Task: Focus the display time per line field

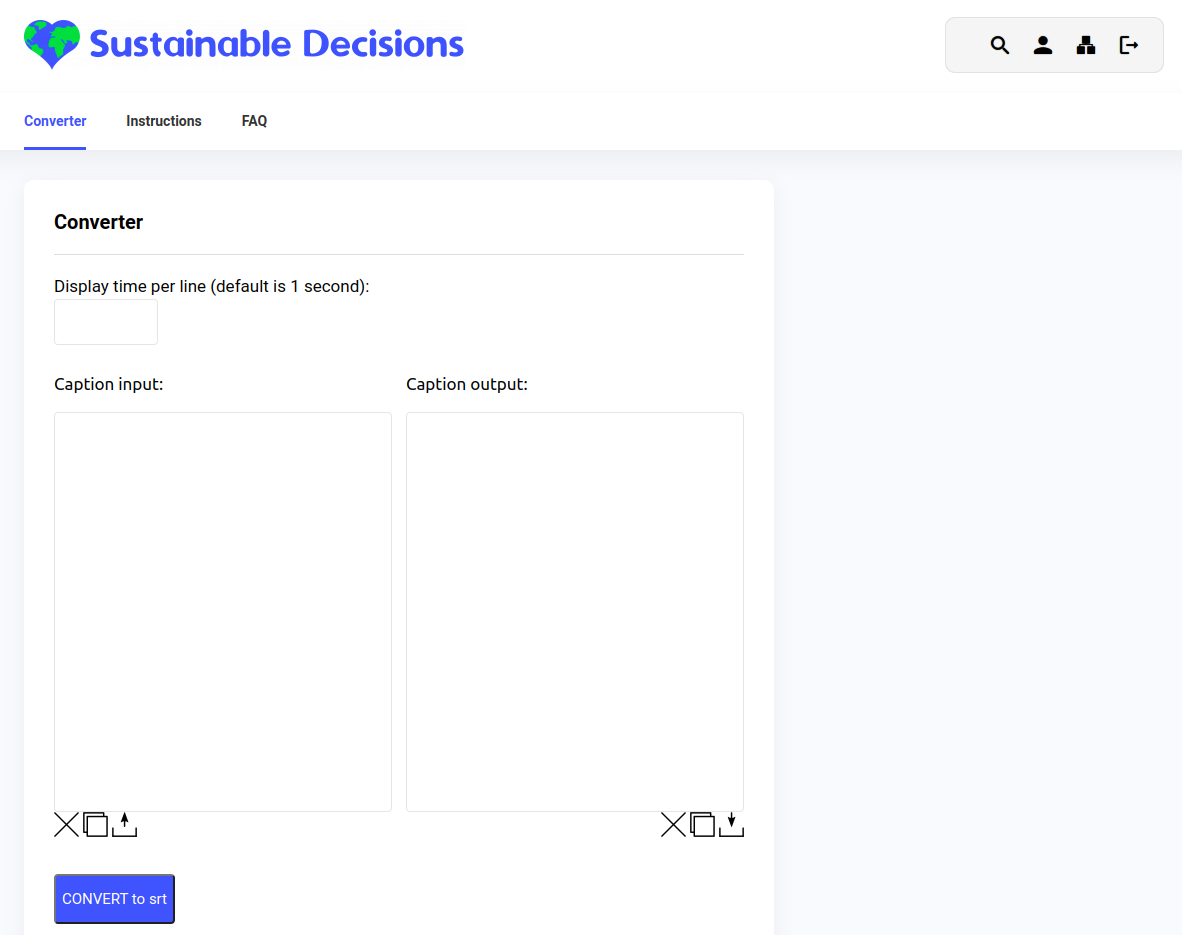Action: (106, 322)
